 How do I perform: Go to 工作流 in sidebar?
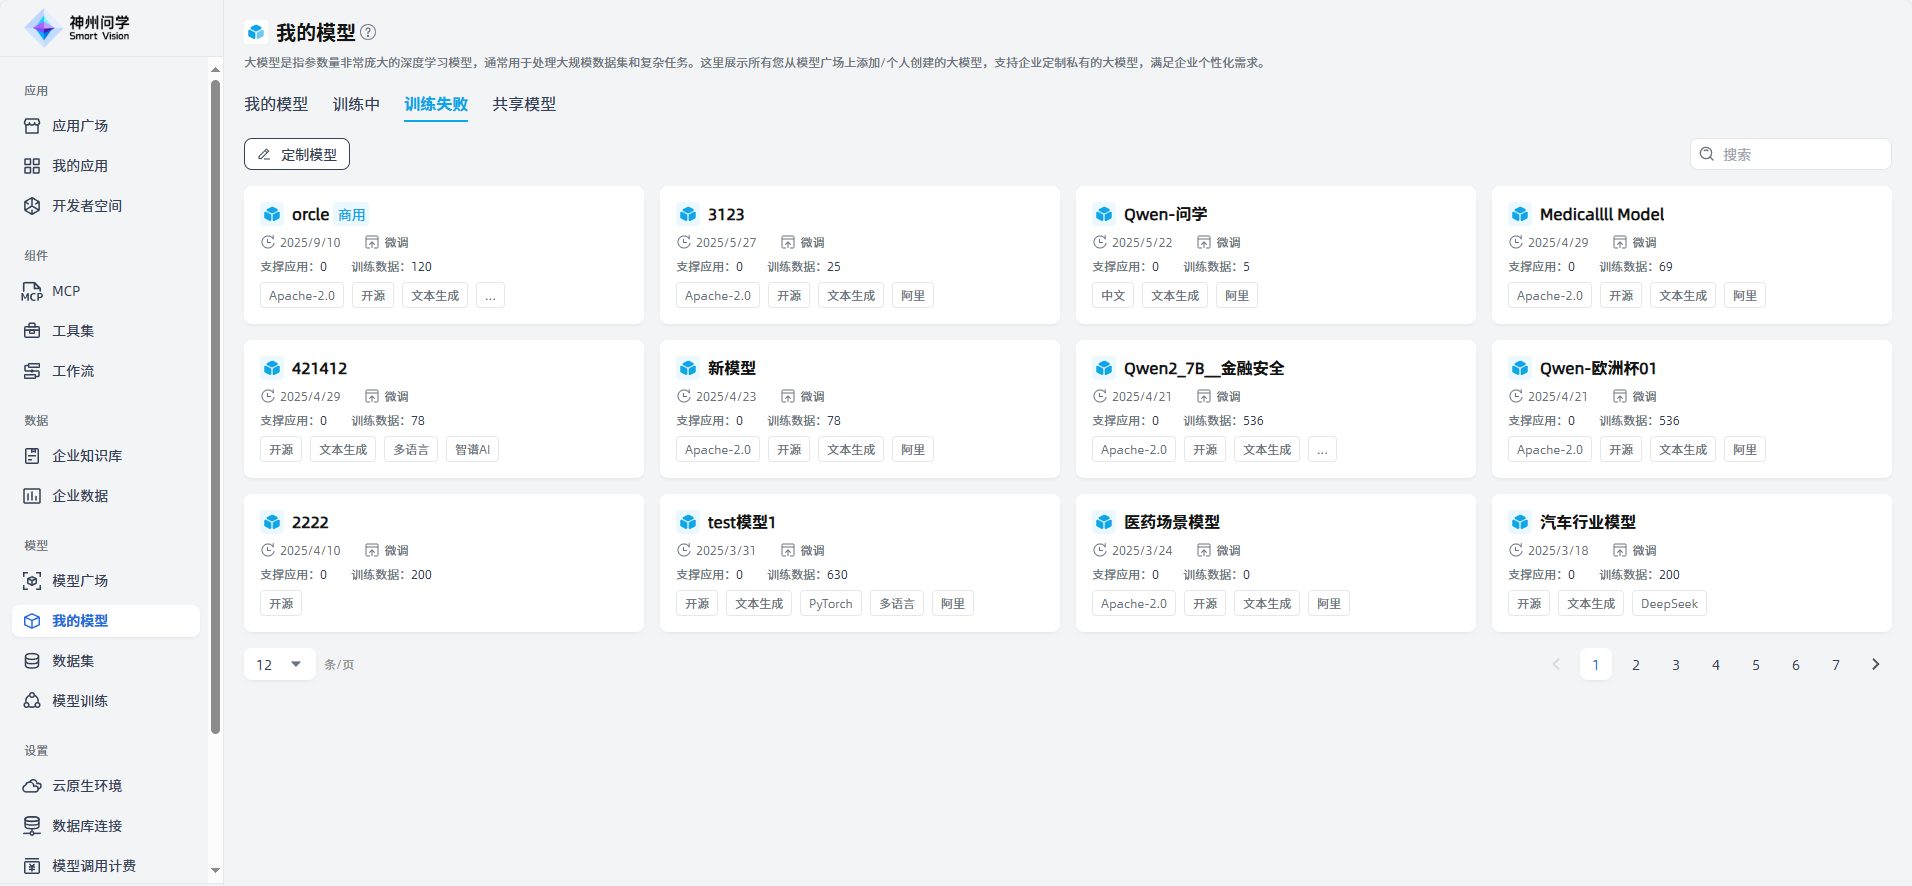coord(73,371)
